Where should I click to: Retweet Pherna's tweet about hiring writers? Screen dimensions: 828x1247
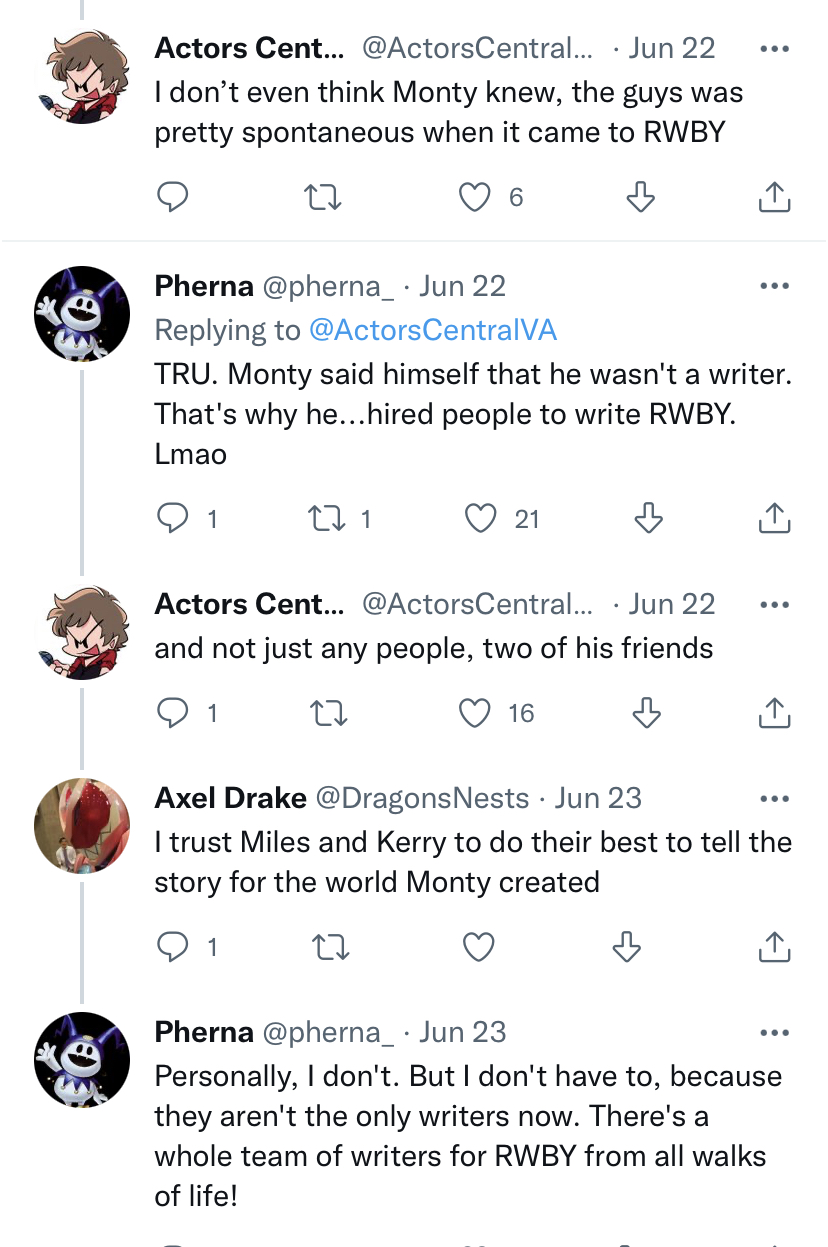coord(325,518)
